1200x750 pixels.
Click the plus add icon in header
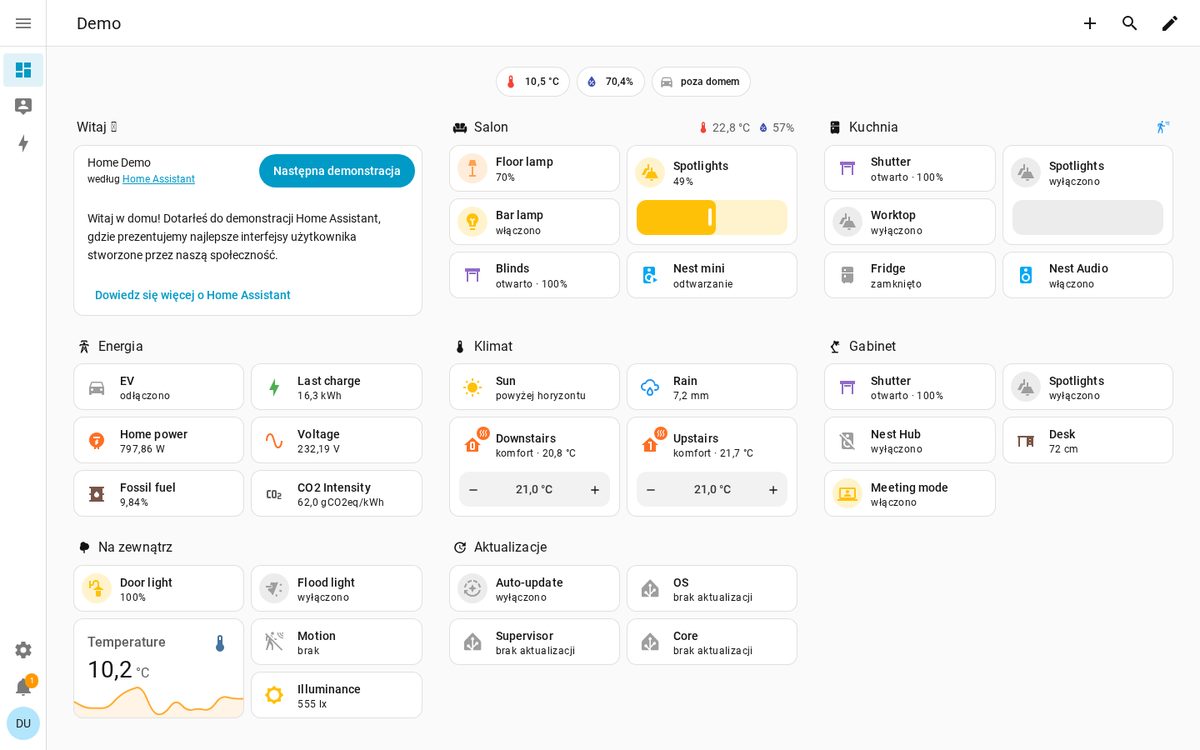pos(1090,23)
